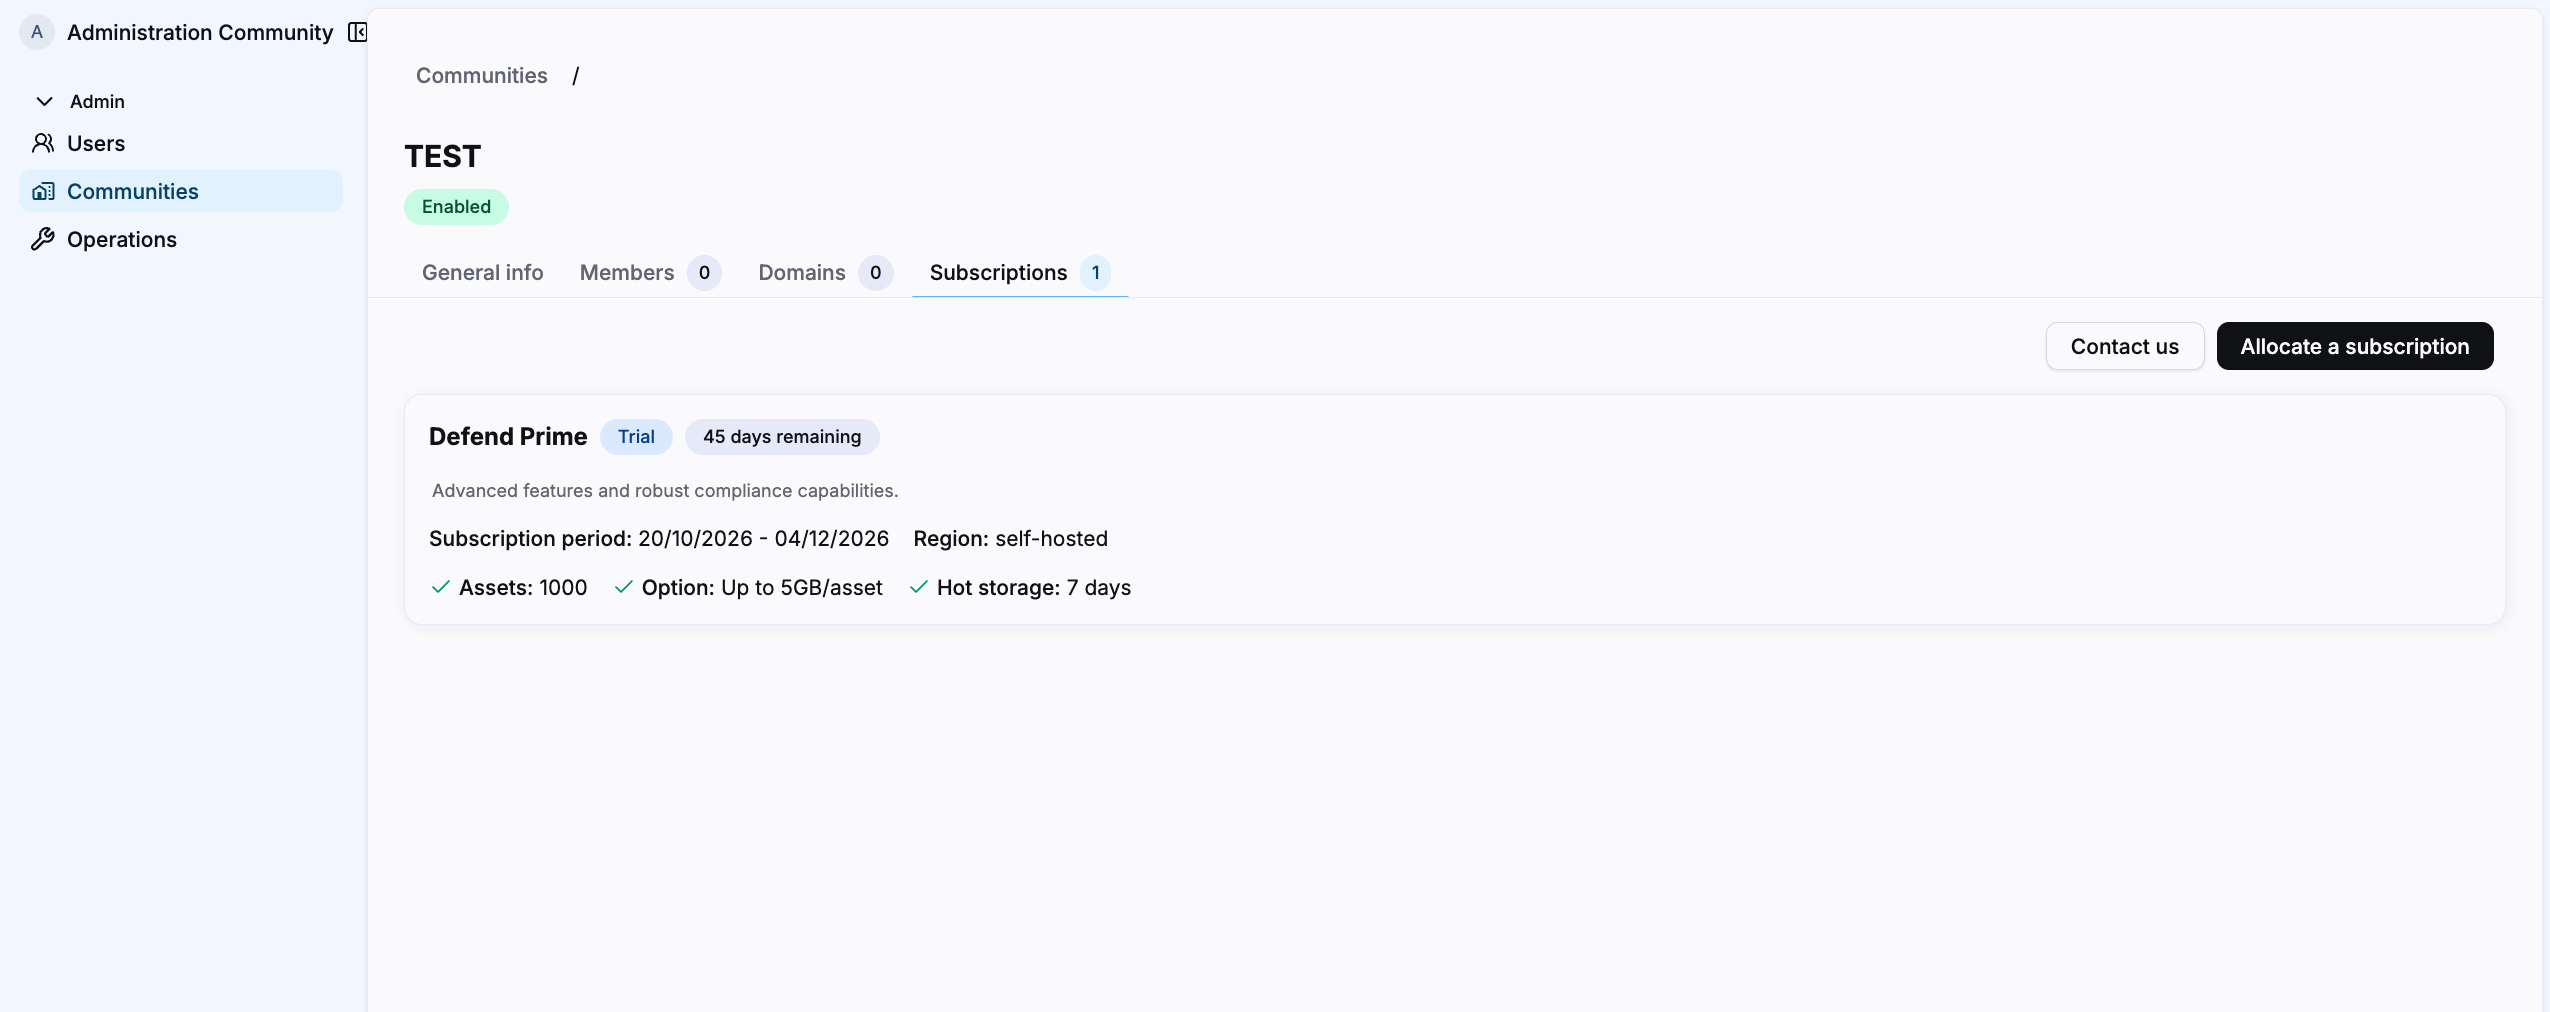Click the TEST community title
Screen dimensions: 2550x1012
pos(443,156)
